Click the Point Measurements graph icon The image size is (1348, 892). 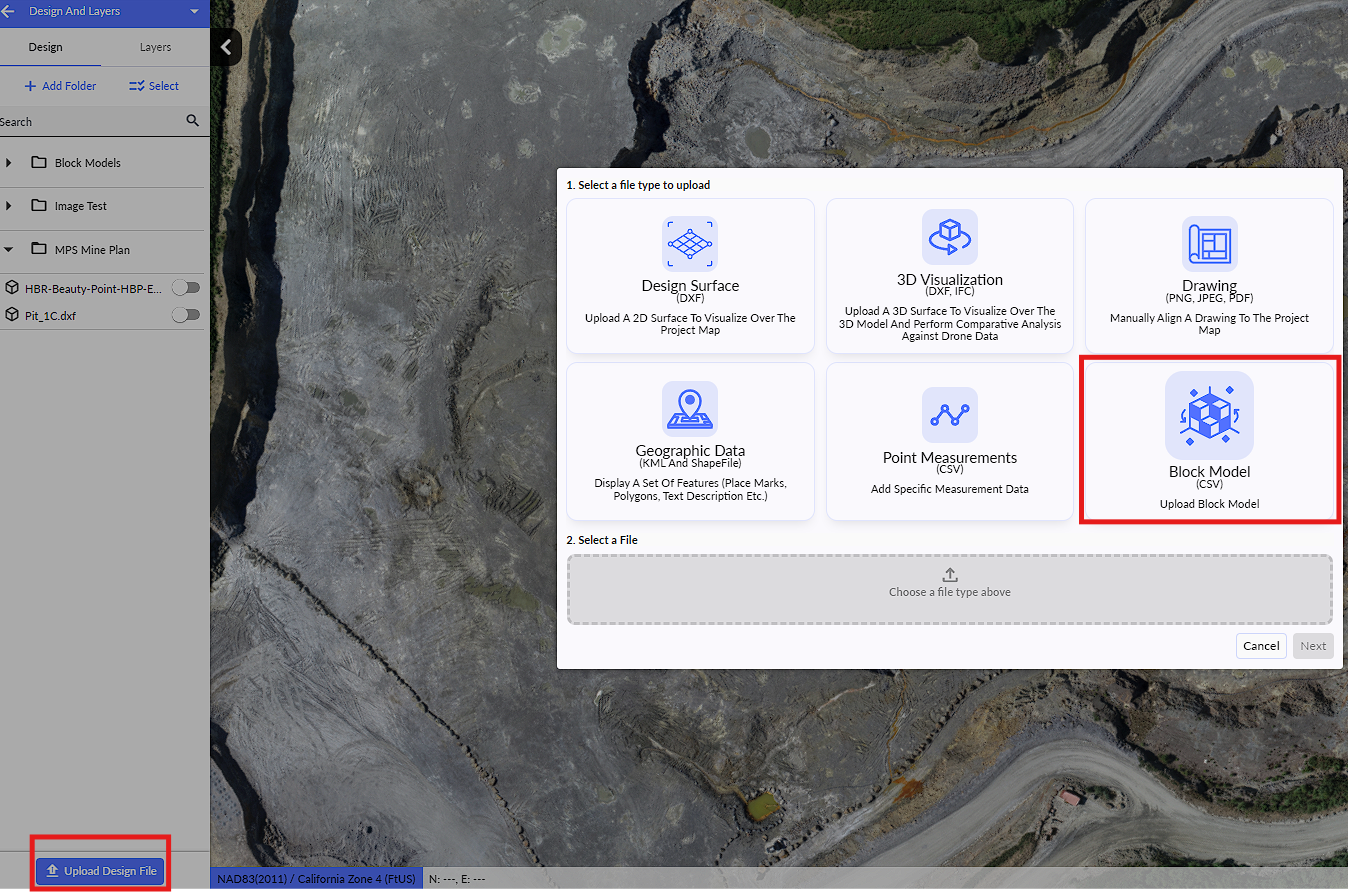click(x=950, y=415)
